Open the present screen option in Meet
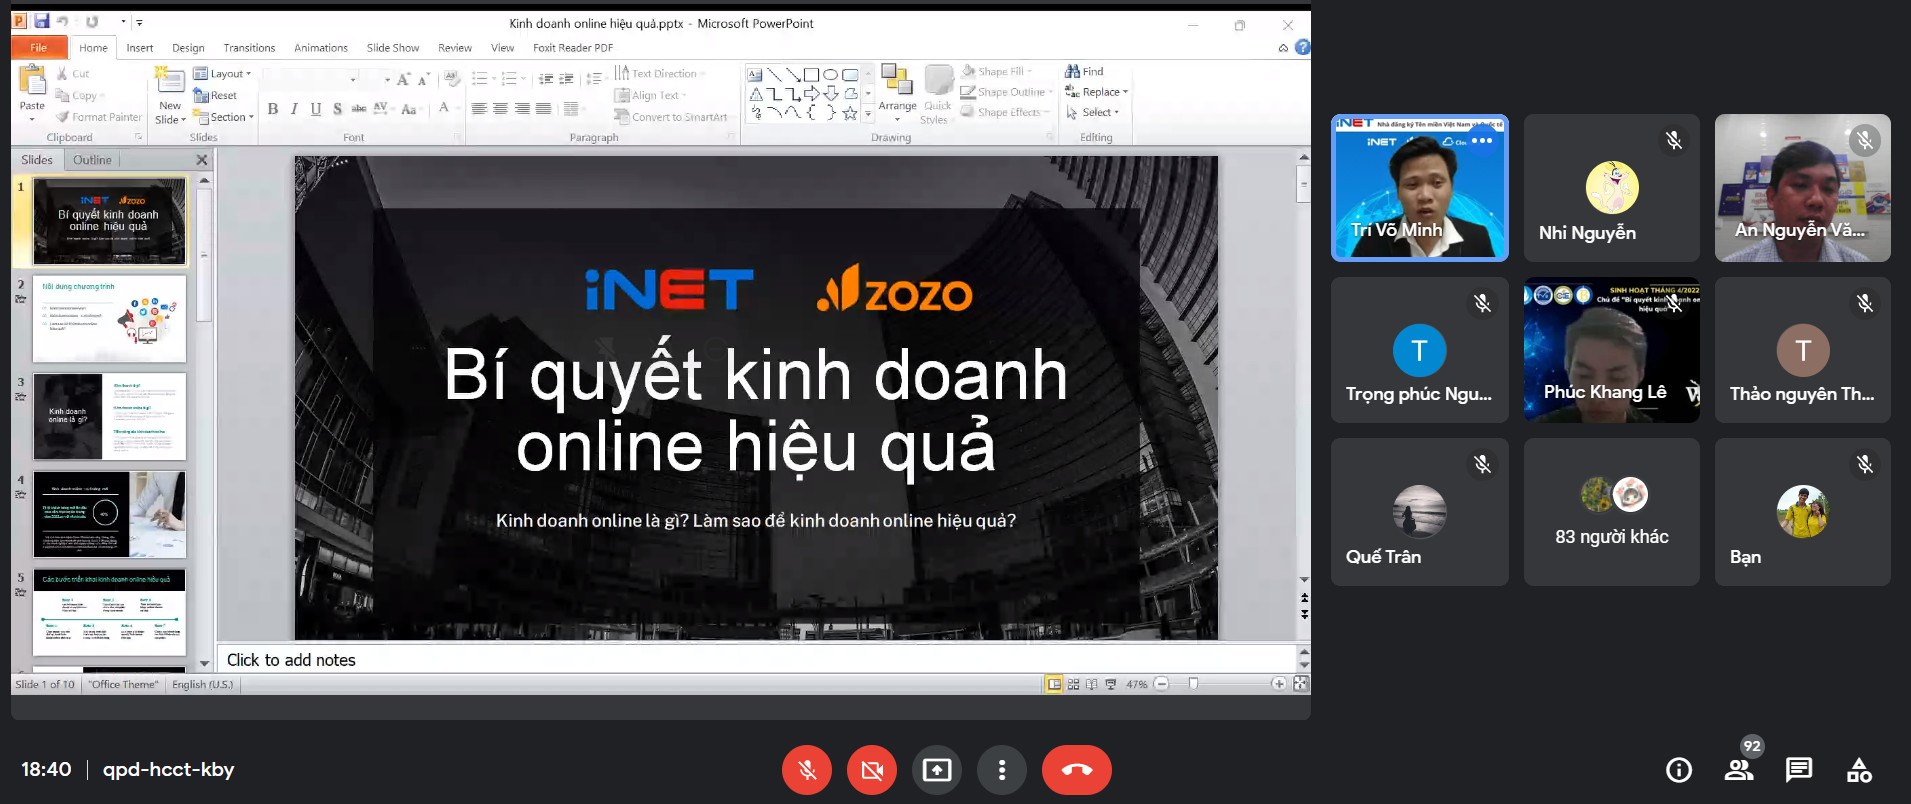1911x804 pixels. [937, 770]
